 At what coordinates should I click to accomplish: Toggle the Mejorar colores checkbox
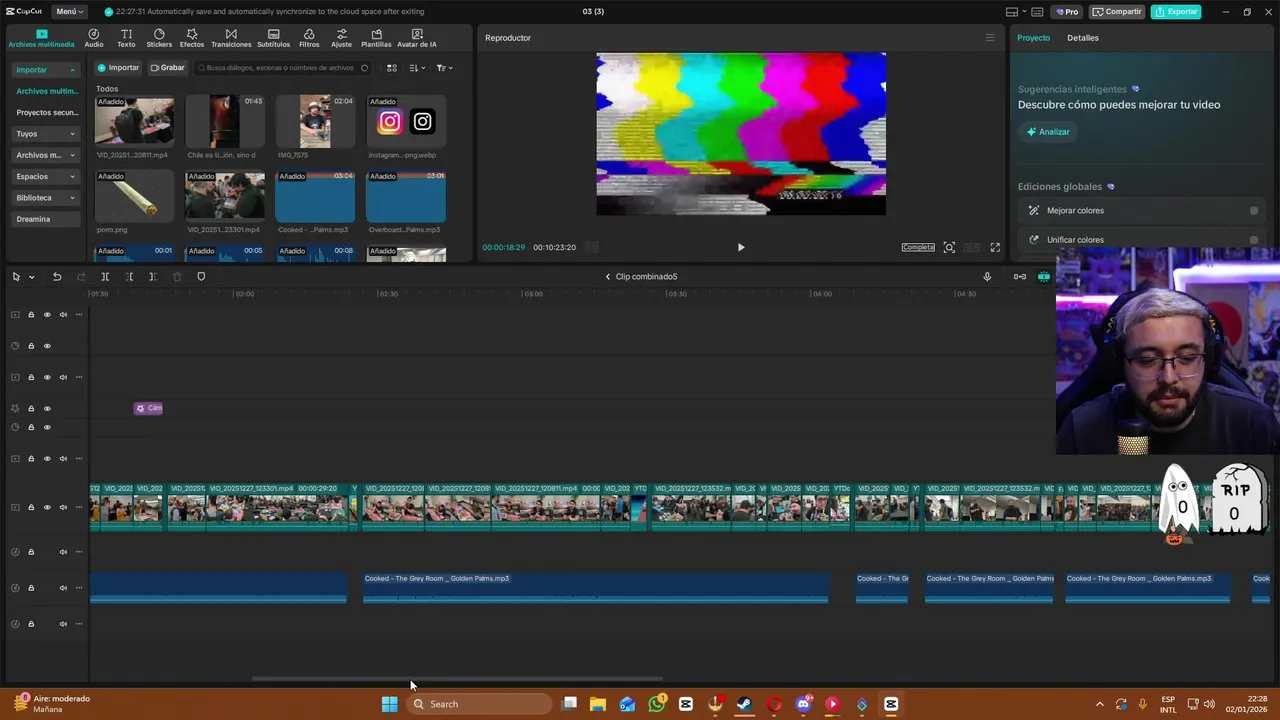point(1254,211)
